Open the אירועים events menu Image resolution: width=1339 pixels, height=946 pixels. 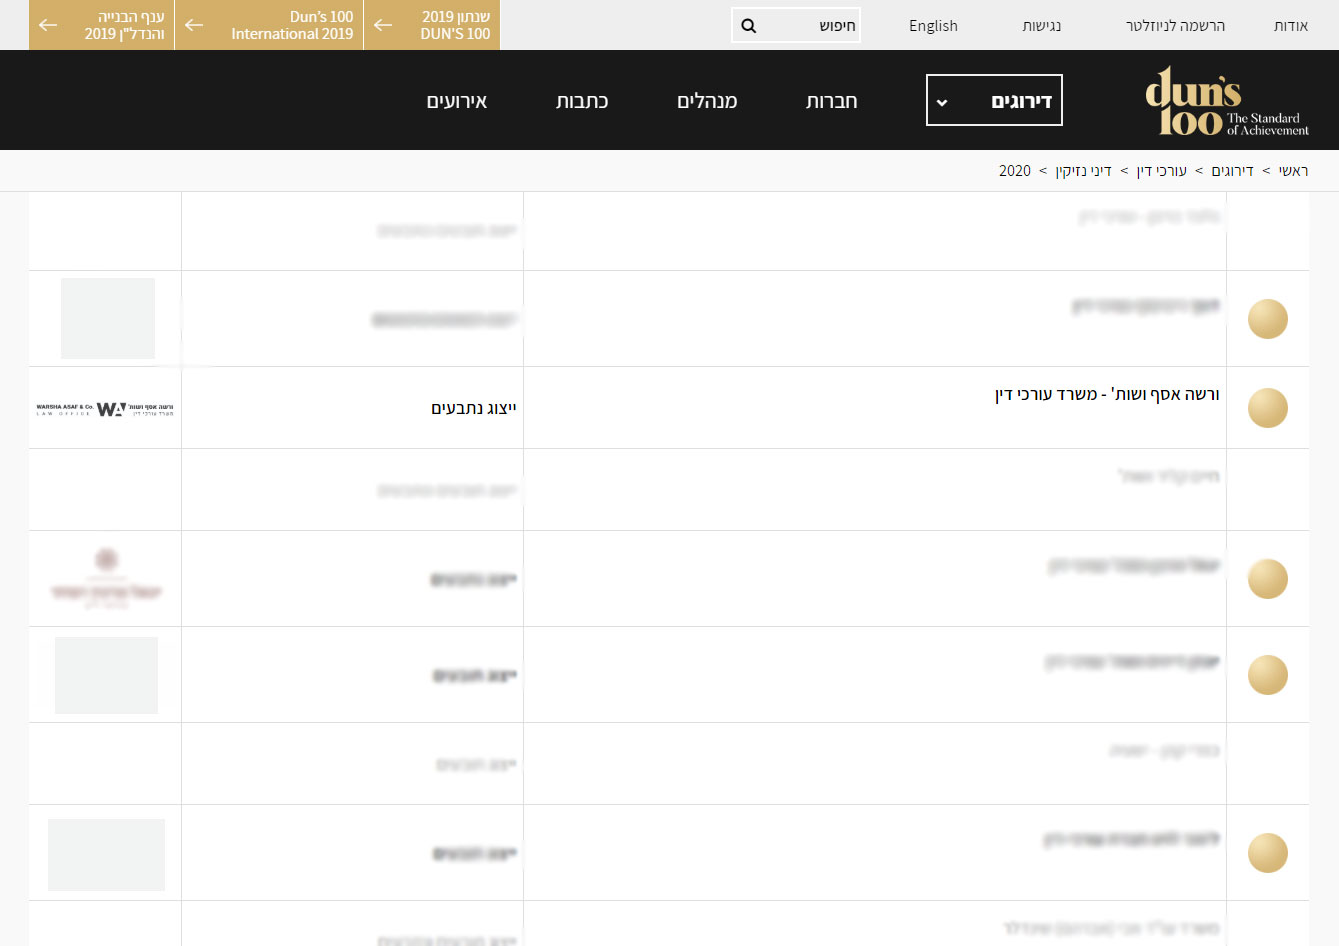click(457, 101)
